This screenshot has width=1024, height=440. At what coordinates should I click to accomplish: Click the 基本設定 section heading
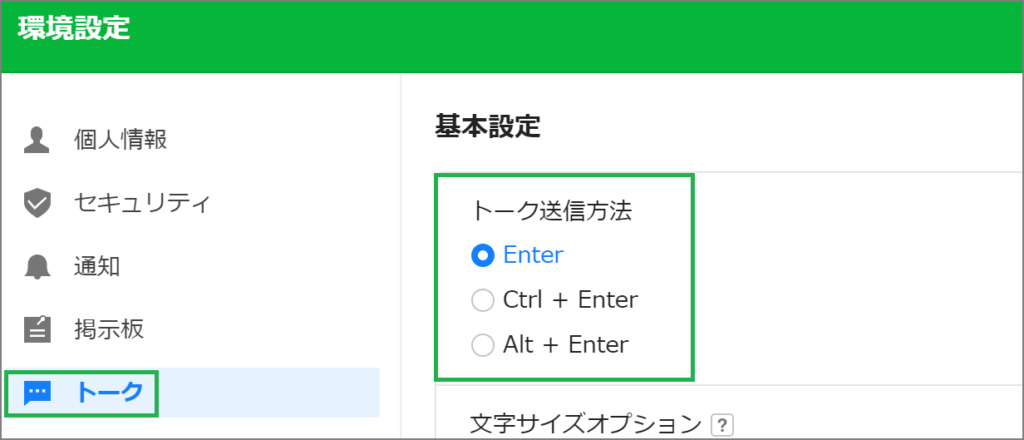[x=488, y=128]
